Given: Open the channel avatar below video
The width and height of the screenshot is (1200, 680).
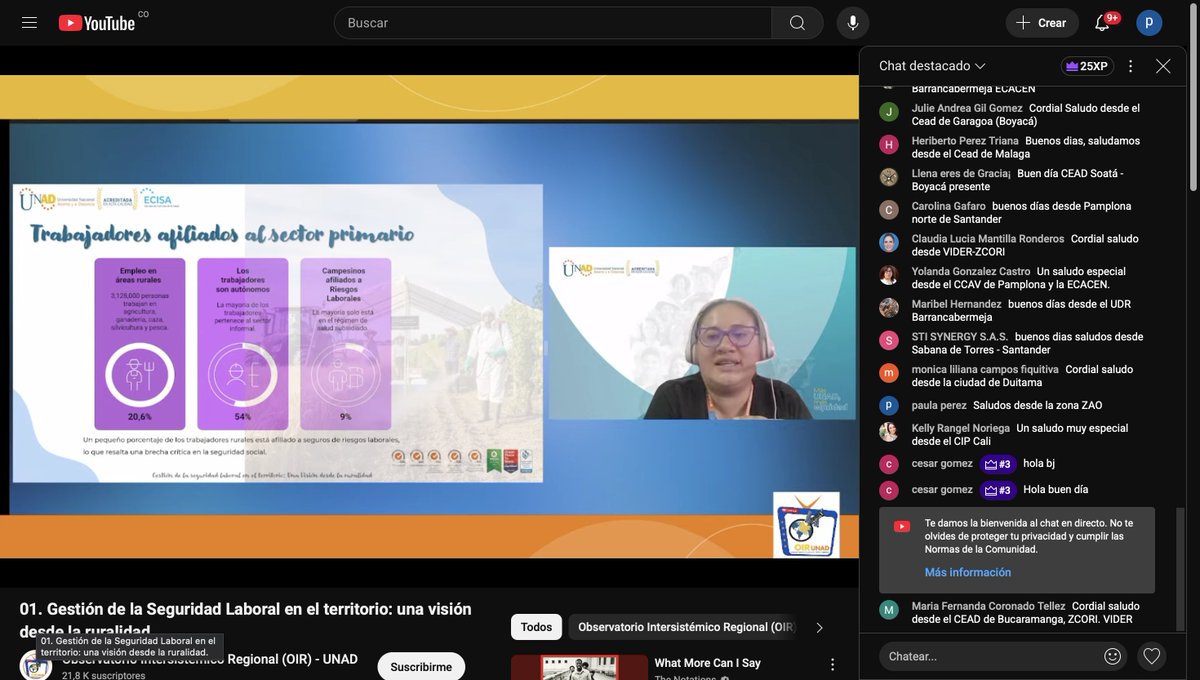Looking at the screenshot, I should pyautogui.click(x=35, y=665).
